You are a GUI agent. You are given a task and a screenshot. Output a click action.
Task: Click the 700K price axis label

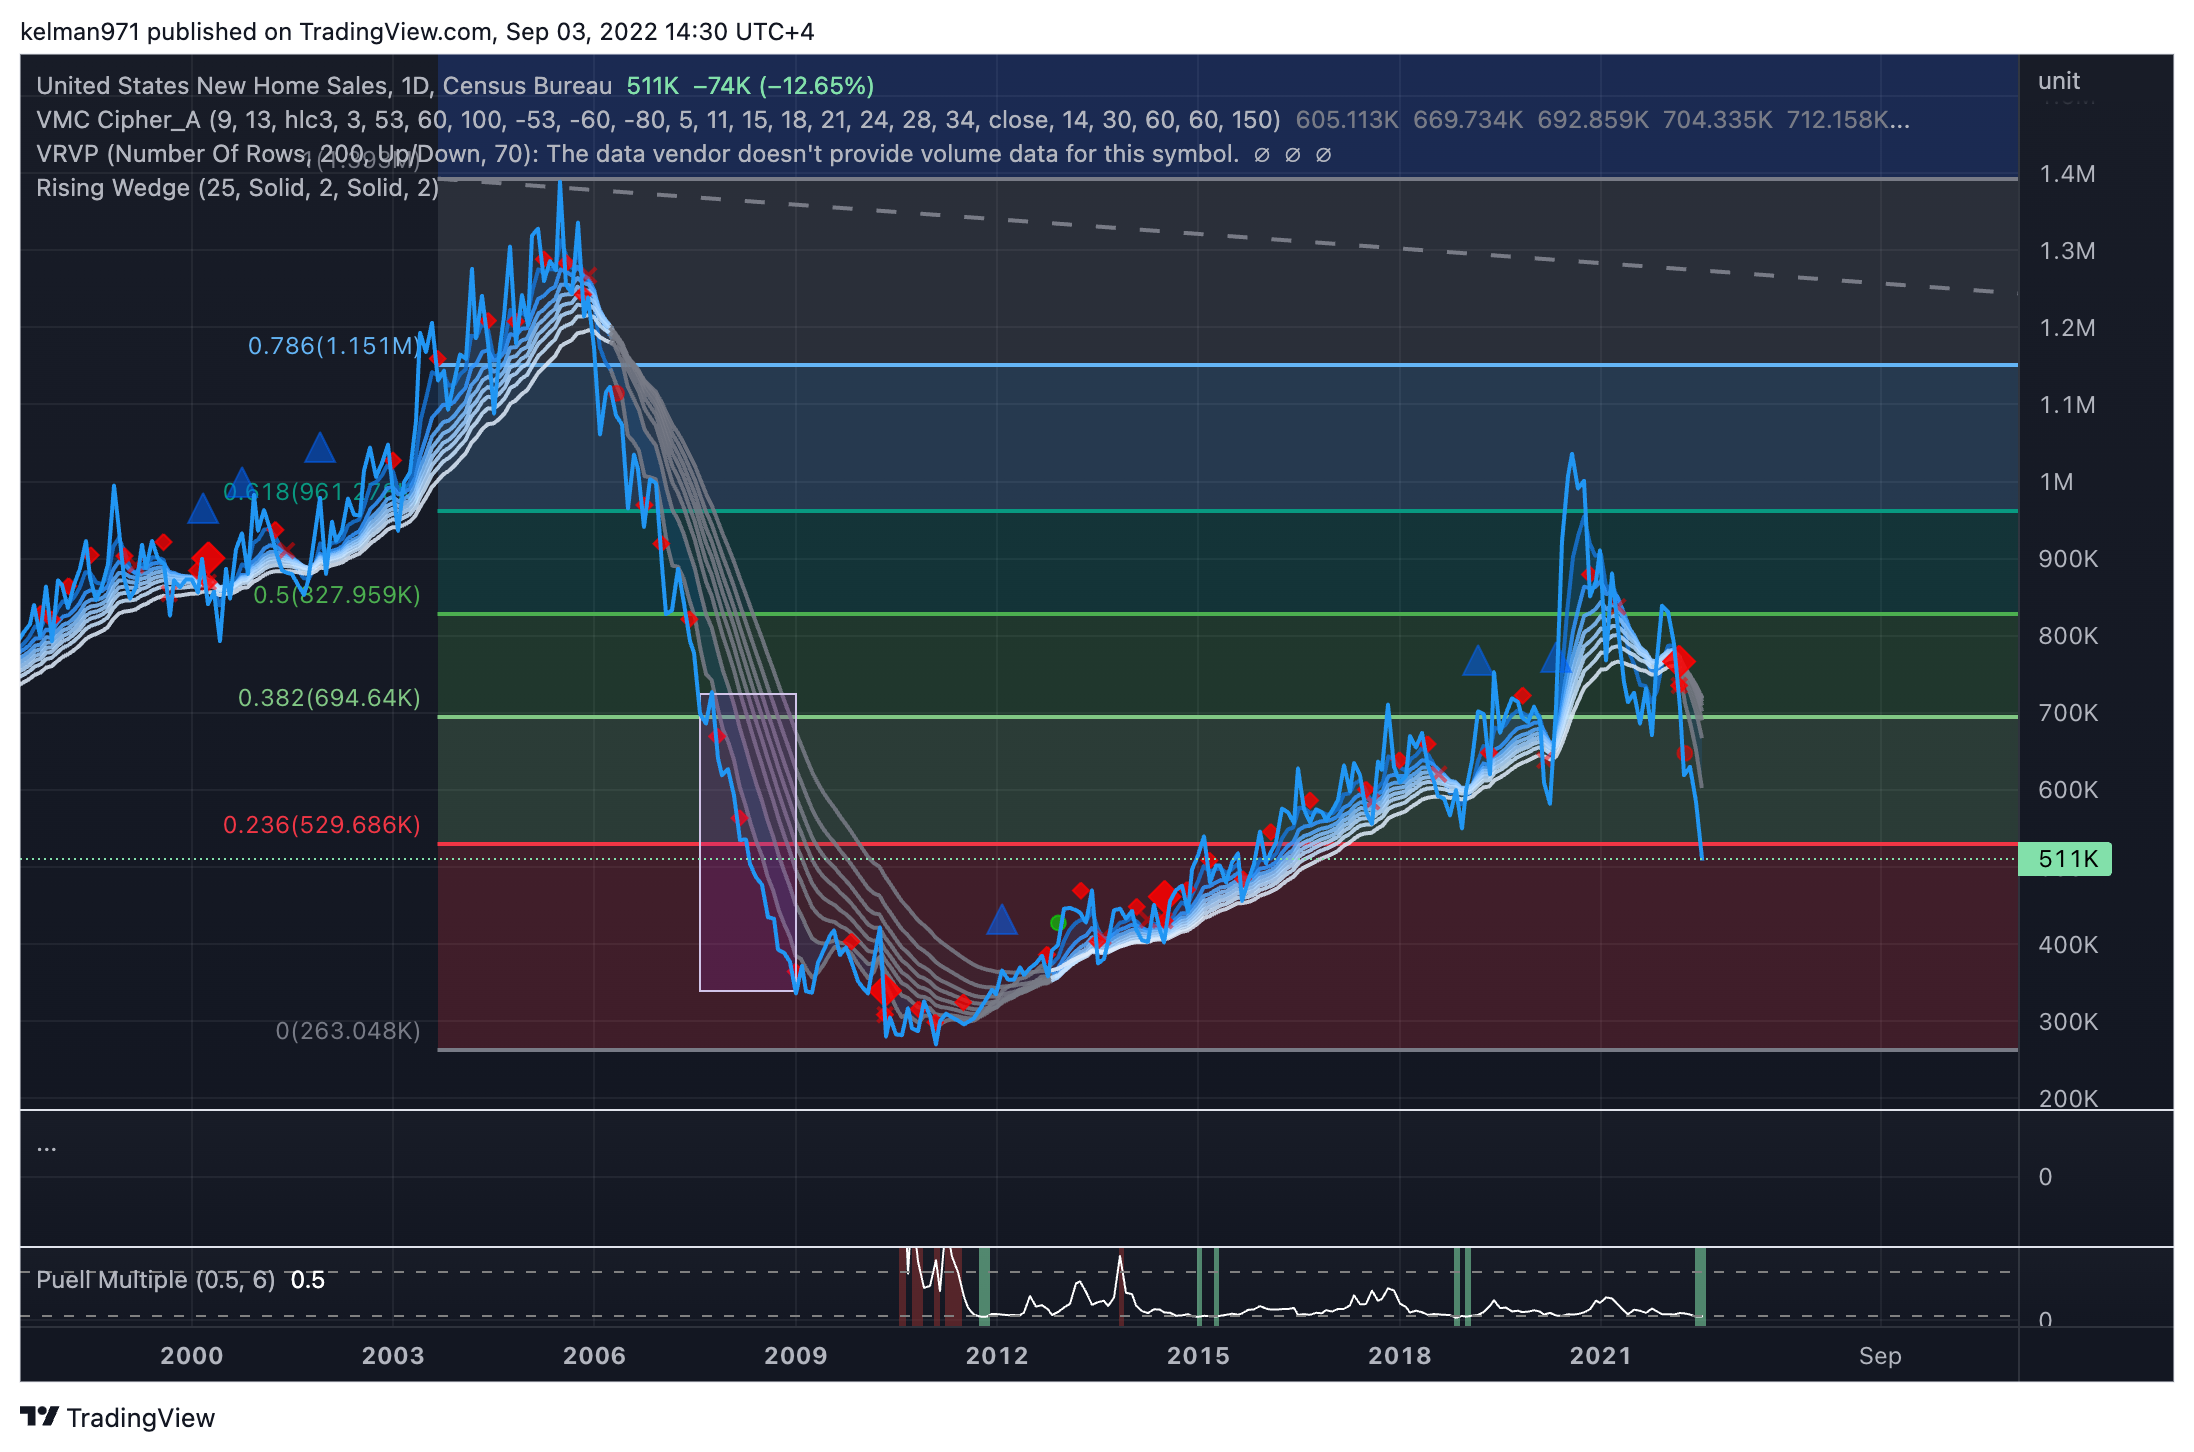pos(2068,713)
